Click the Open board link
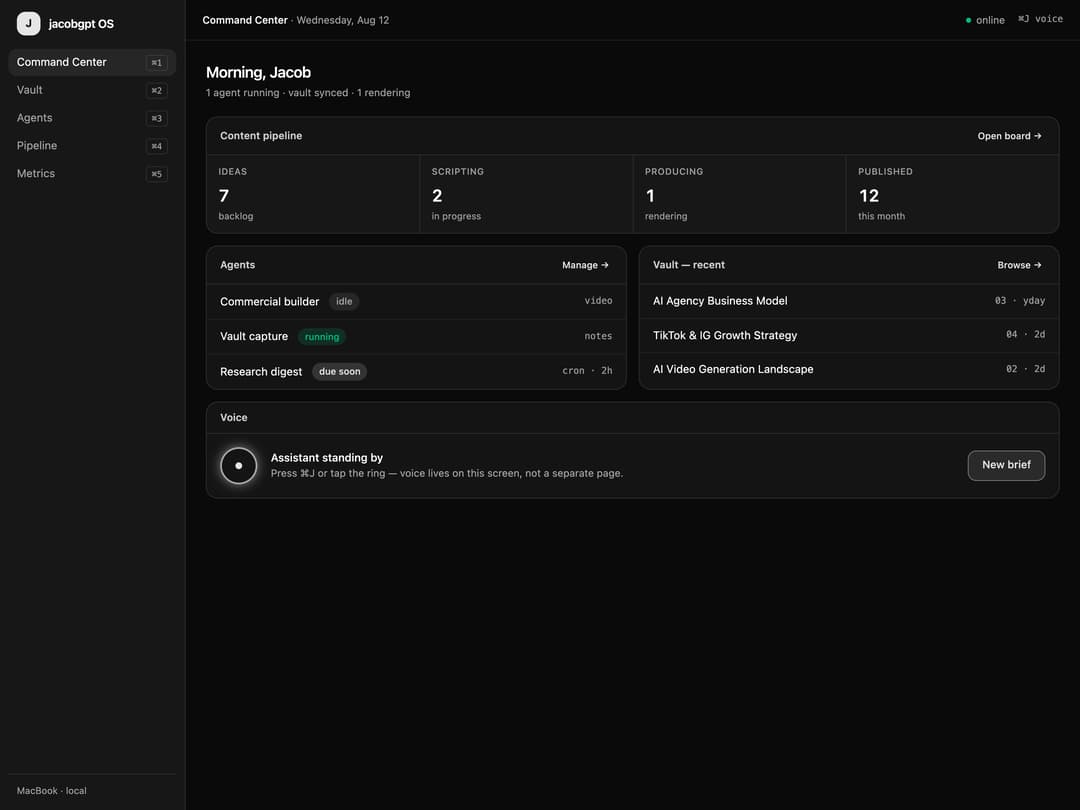The height and width of the screenshot is (810, 1080). [x=1009, y=136]
